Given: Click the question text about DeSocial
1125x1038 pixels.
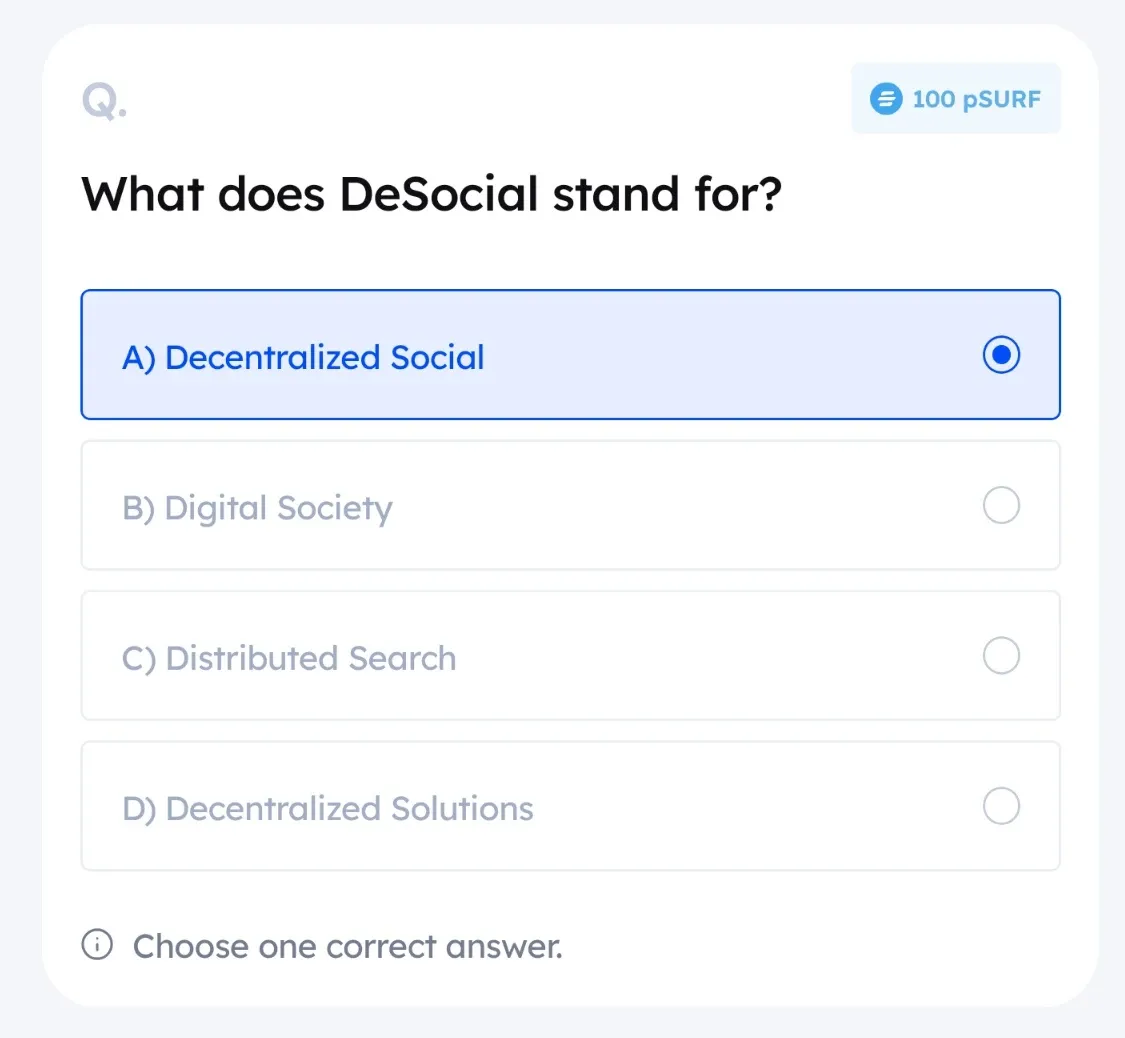Looking at the screenshot, I should click(x=432, y=194).
